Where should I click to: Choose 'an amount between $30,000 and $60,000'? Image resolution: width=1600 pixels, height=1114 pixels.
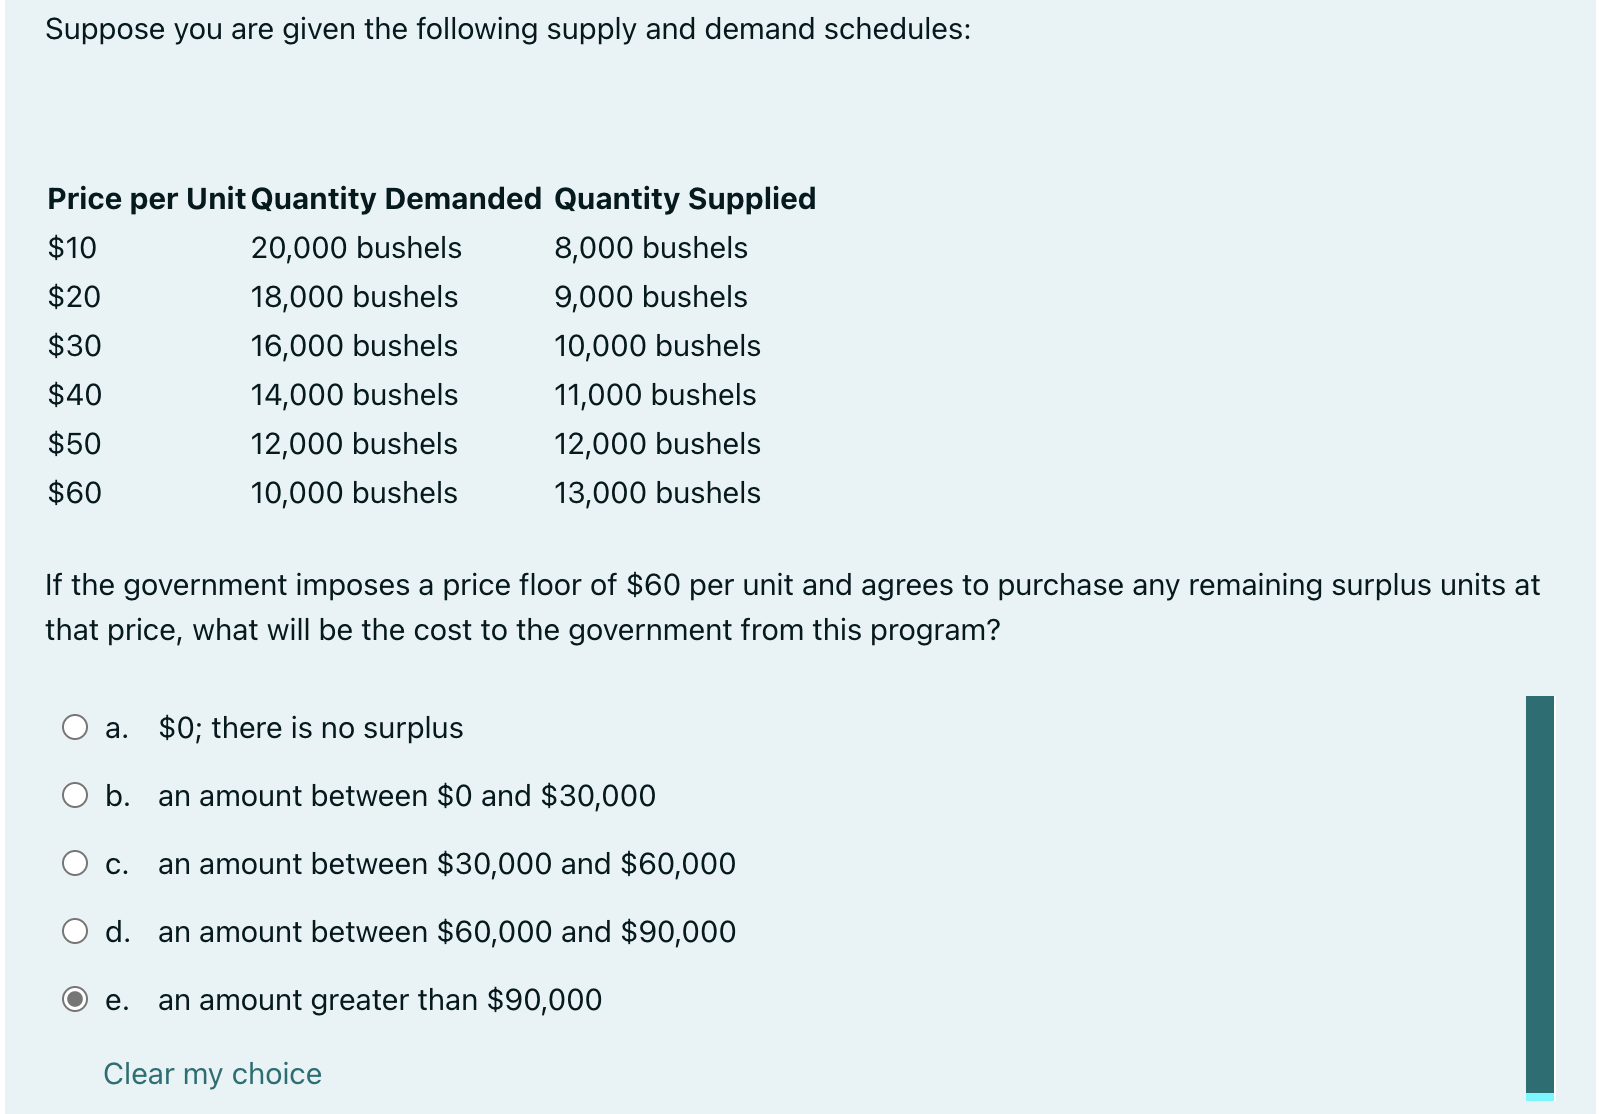(x=446, y=863)
